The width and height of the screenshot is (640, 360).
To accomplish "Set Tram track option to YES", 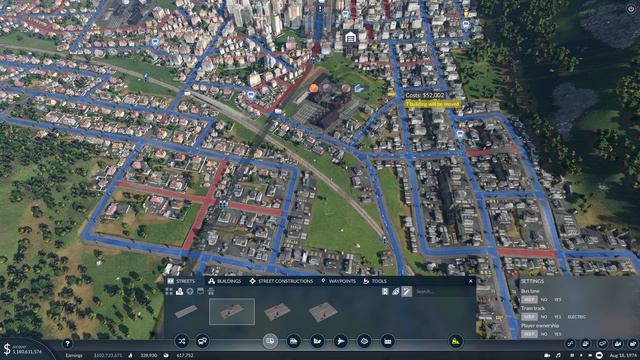I will tap(558, 317).
